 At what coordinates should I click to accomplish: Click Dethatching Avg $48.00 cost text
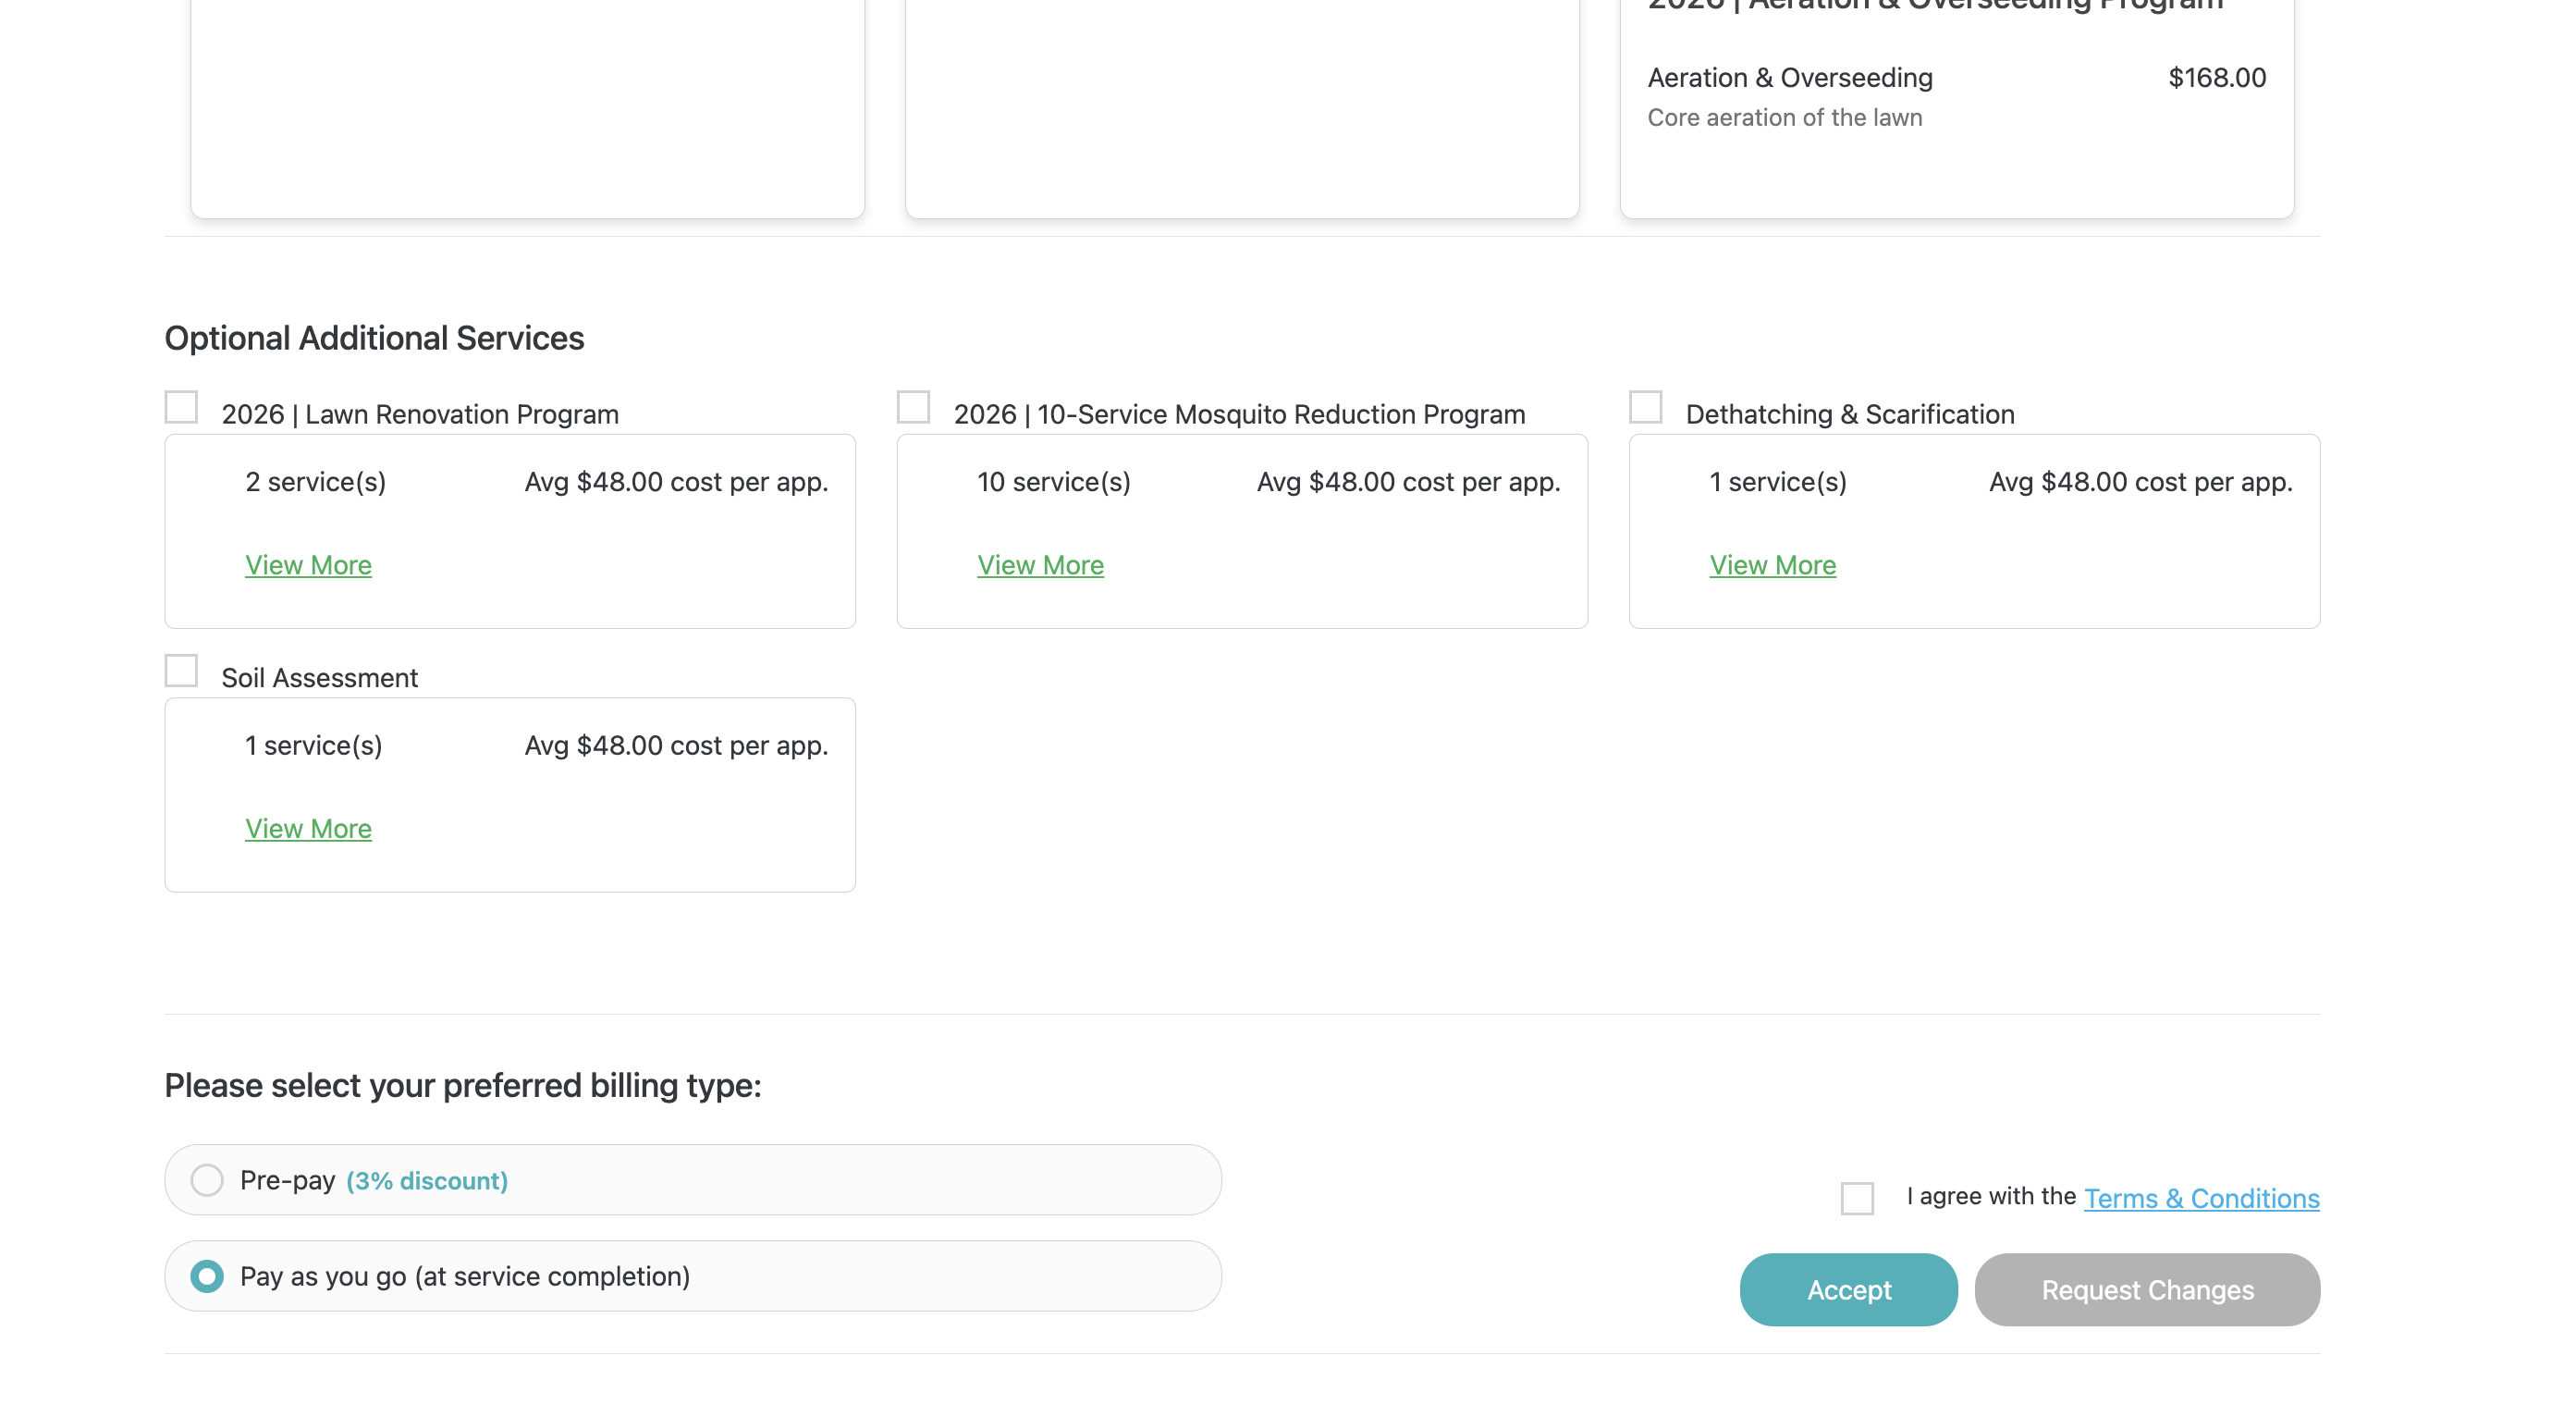pos(2140,482)
